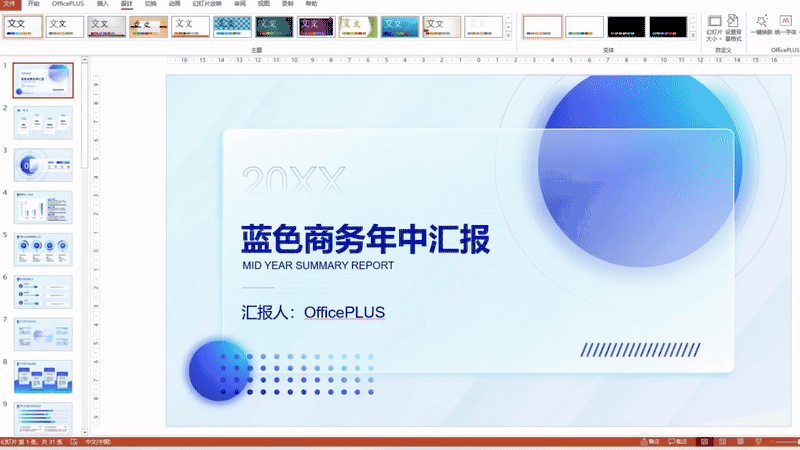
Task: Open the 文件 (File) tab
Action: [x=10, y=4]
